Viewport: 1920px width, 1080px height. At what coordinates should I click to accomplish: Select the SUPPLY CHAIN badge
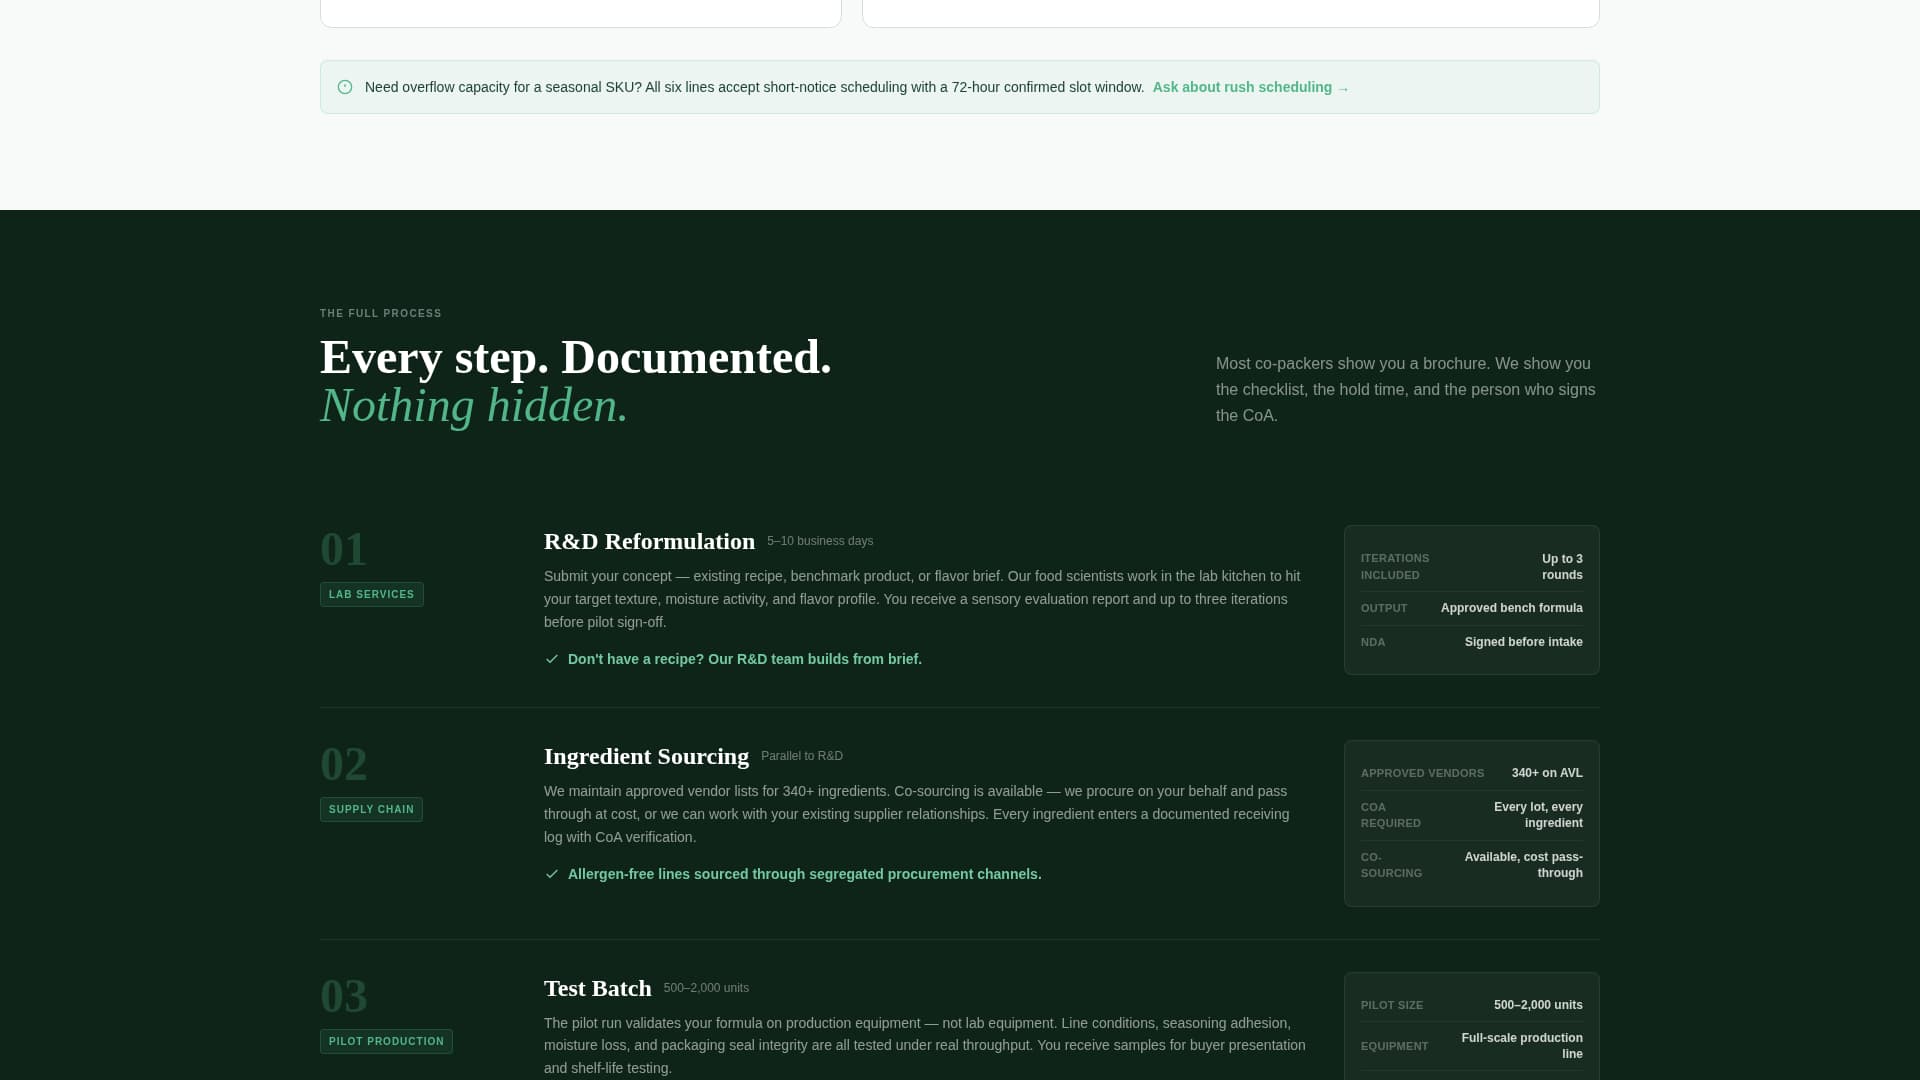(371, 809)
